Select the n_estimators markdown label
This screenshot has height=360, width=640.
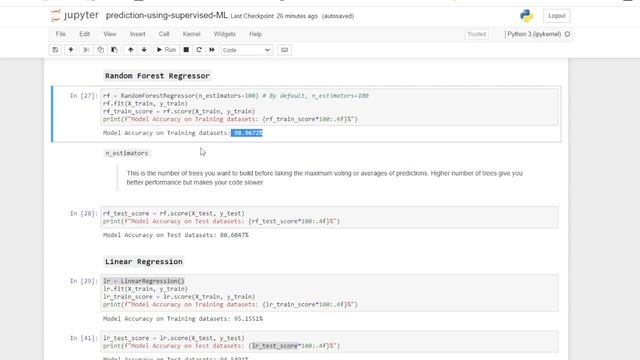tap(127, 153)
